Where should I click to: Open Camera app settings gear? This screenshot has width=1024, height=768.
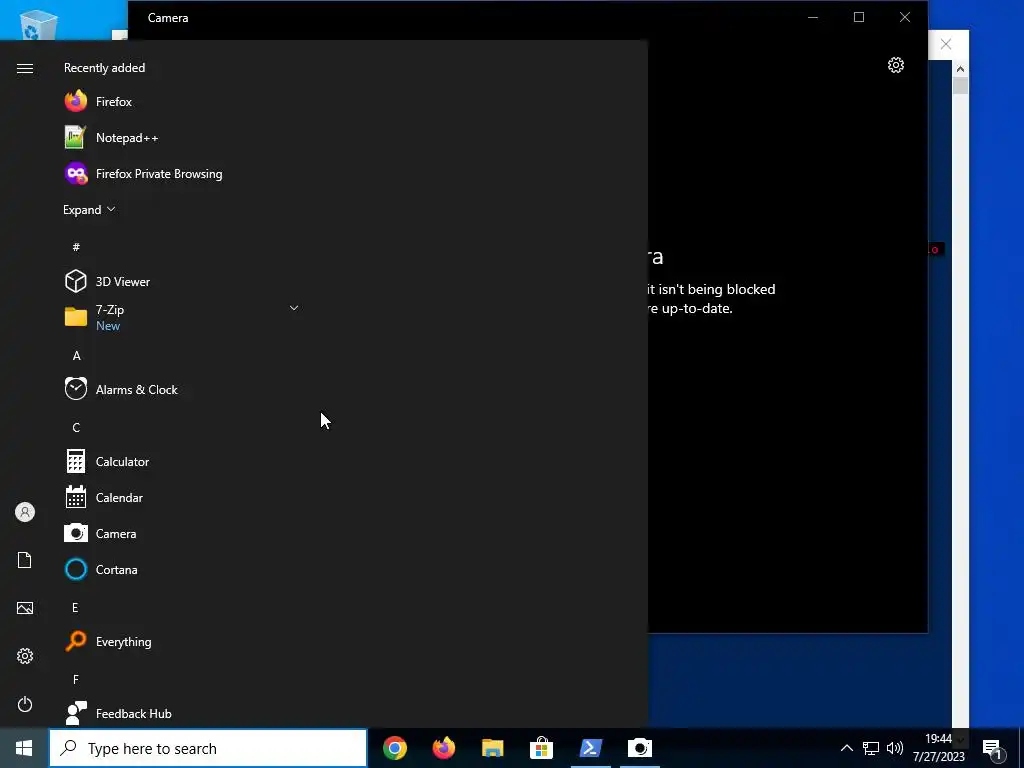896,65
